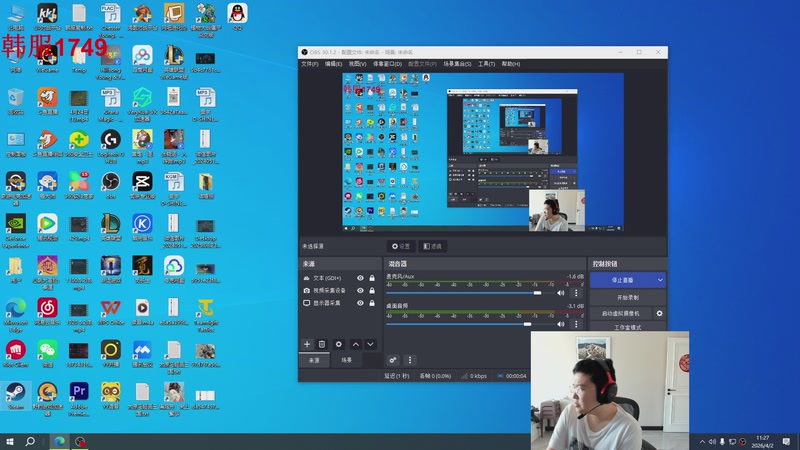Select the Recycle Bin desktop icon

pyautogui.click(x=16, y=101)
